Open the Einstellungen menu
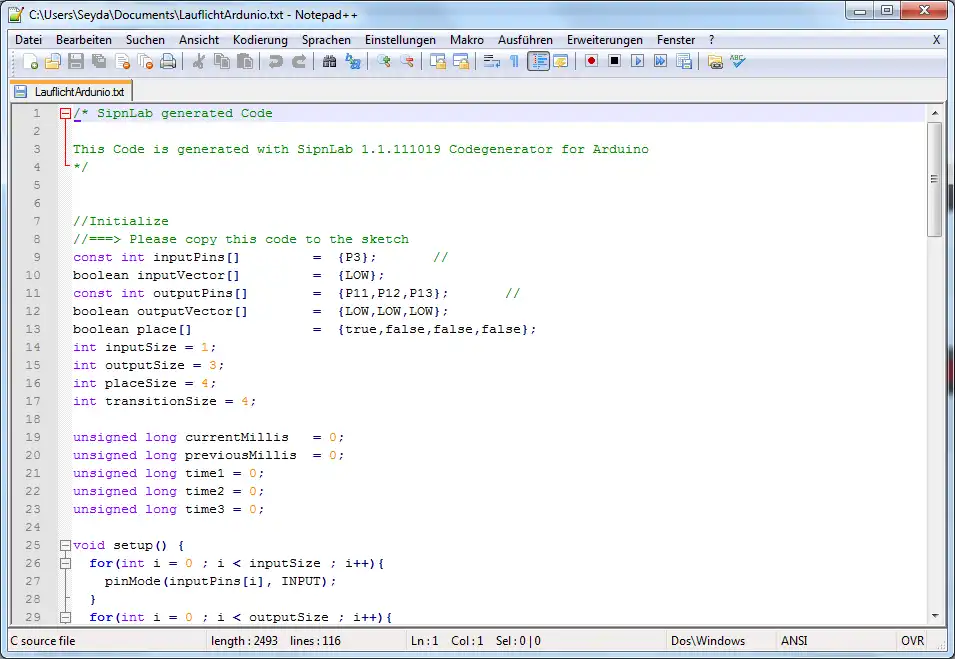This screenshot has width=955, height=659. pyautogui.click(x=400, y=40)
